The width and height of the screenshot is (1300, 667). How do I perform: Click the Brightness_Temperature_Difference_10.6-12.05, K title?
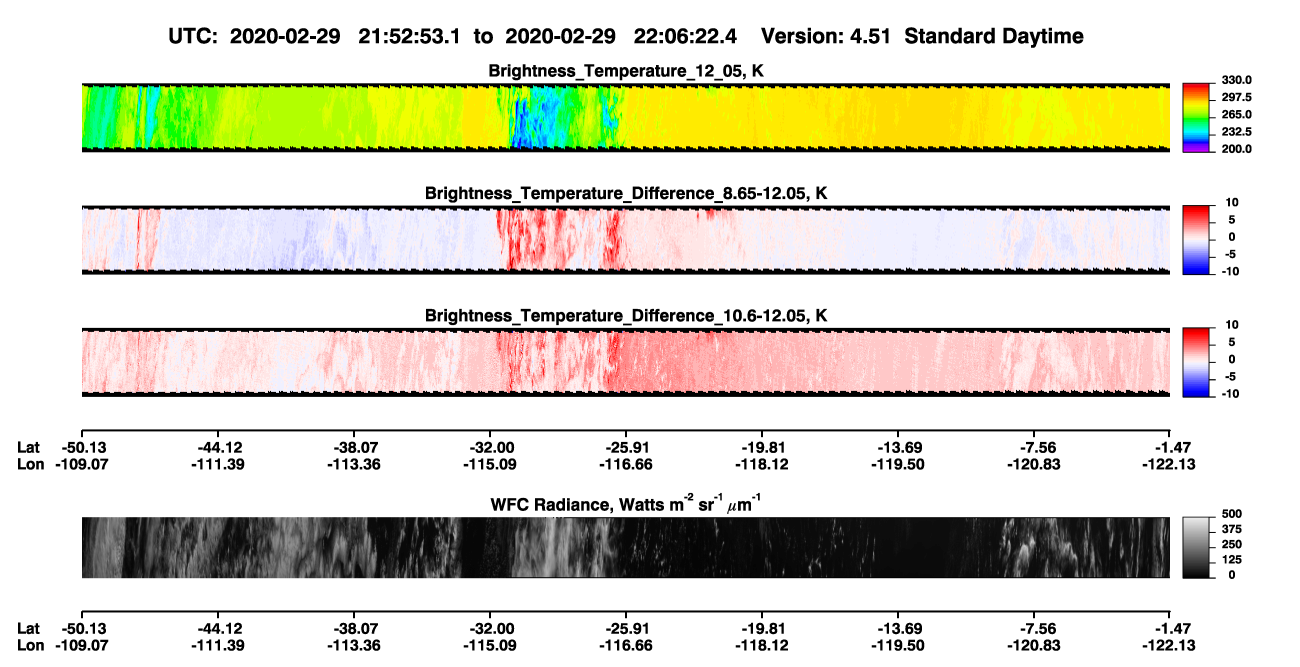pyautogui.click(x=626, y=316)
